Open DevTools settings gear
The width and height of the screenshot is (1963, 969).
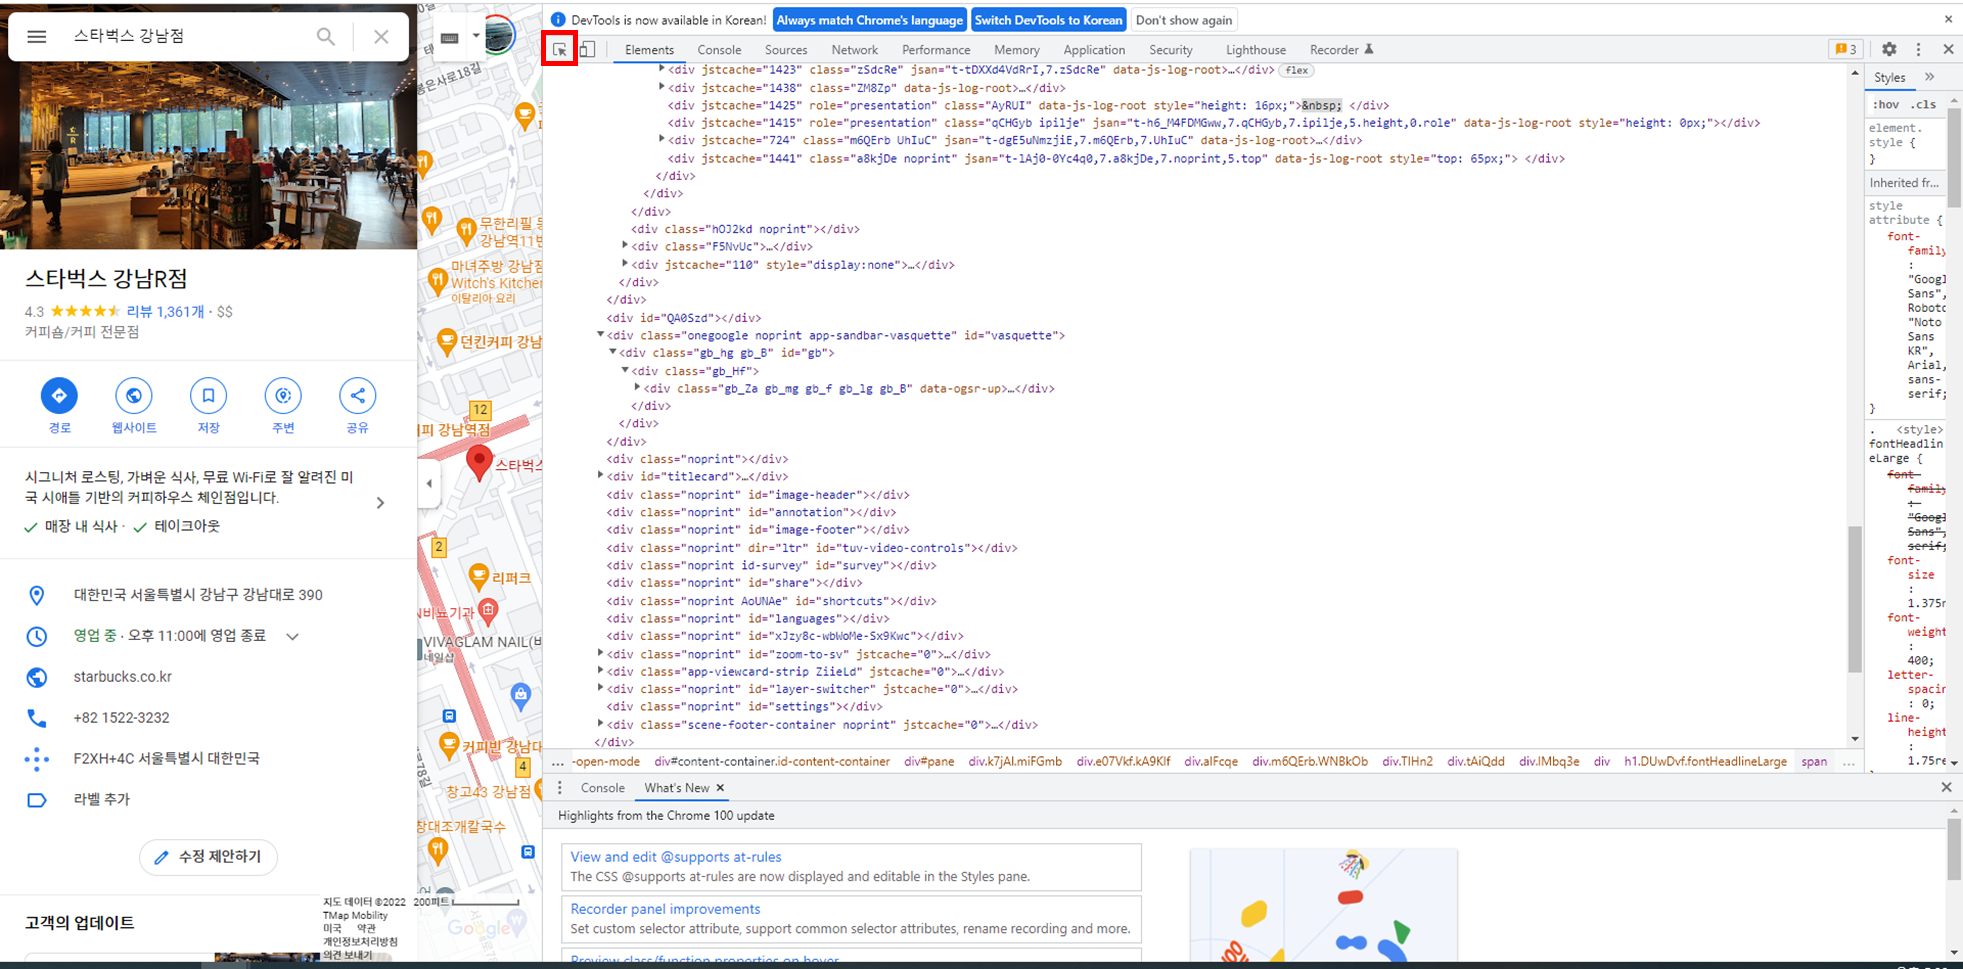[1889, 49]
